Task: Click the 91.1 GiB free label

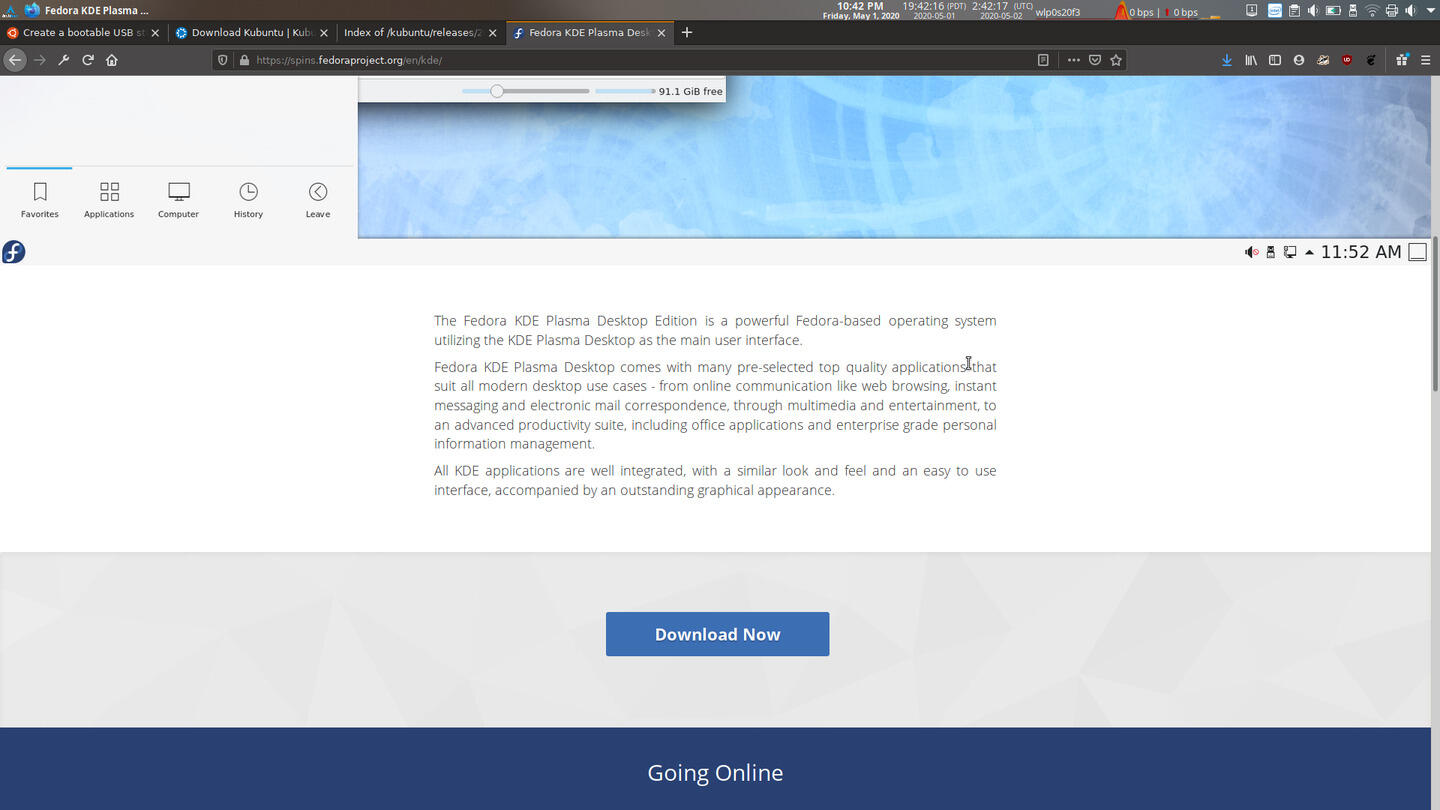Action: pyautogui.click(x=690, y=91)
